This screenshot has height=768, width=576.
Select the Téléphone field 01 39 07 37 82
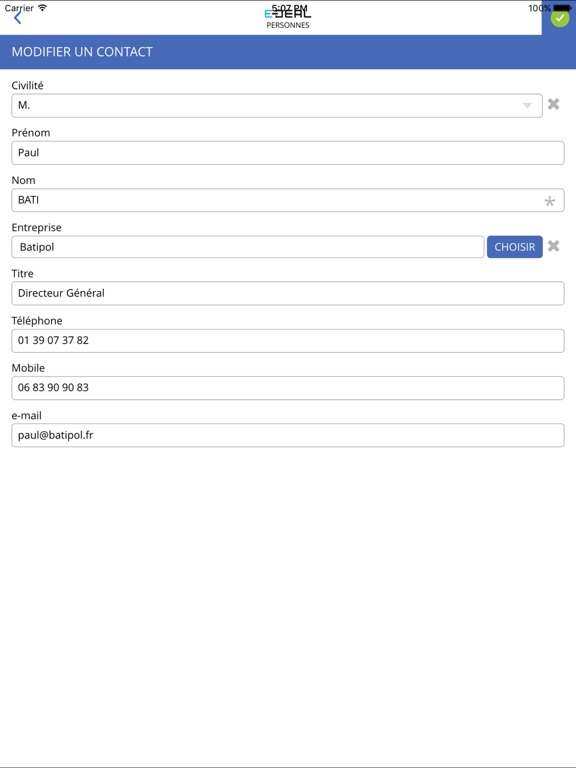click(288, 341)
